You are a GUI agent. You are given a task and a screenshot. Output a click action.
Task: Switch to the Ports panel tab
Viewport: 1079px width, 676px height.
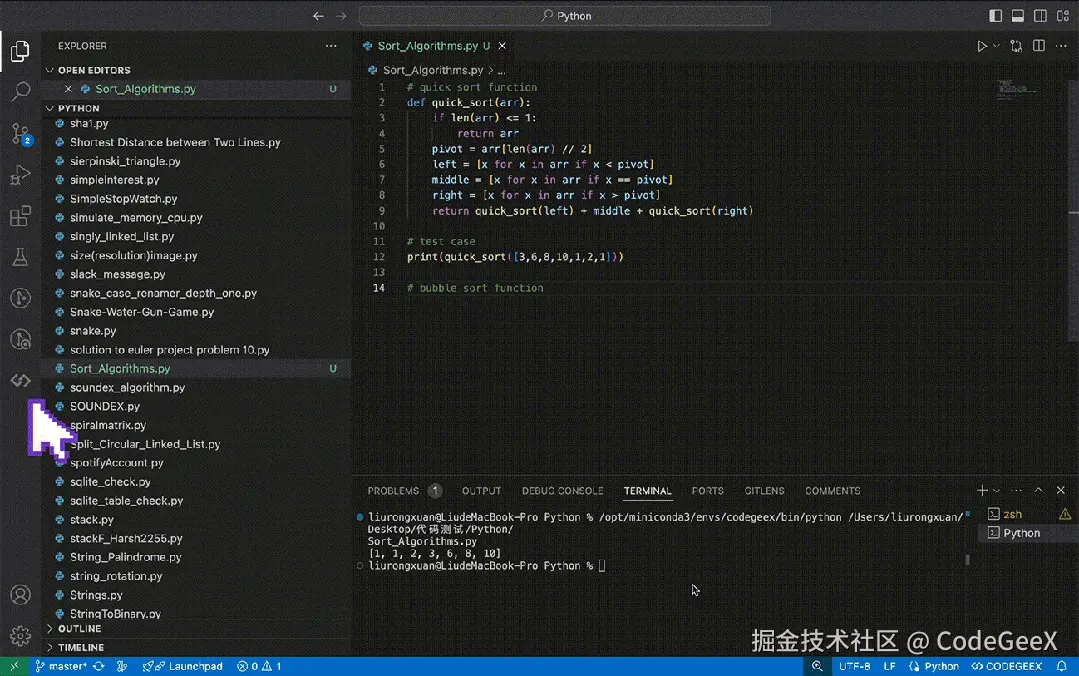707,491
